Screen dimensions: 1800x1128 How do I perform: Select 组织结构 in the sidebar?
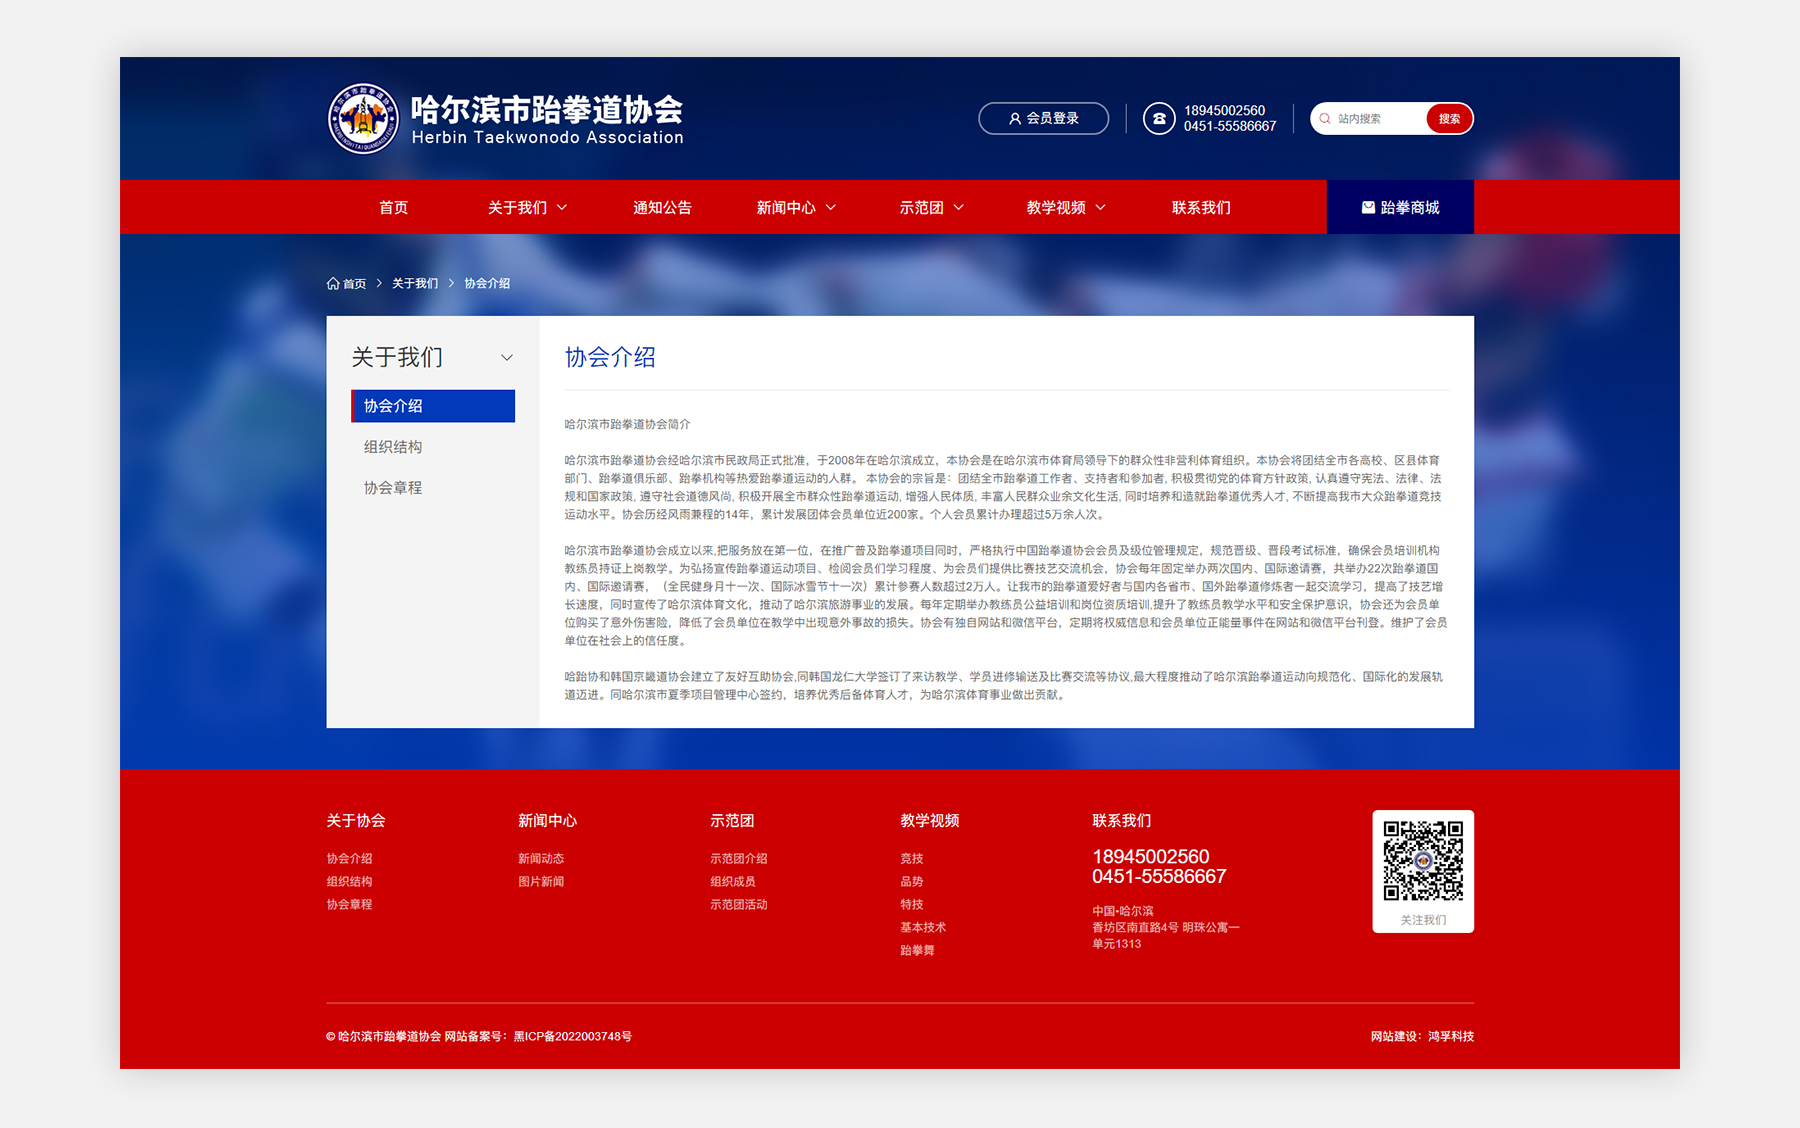[393, 447]
